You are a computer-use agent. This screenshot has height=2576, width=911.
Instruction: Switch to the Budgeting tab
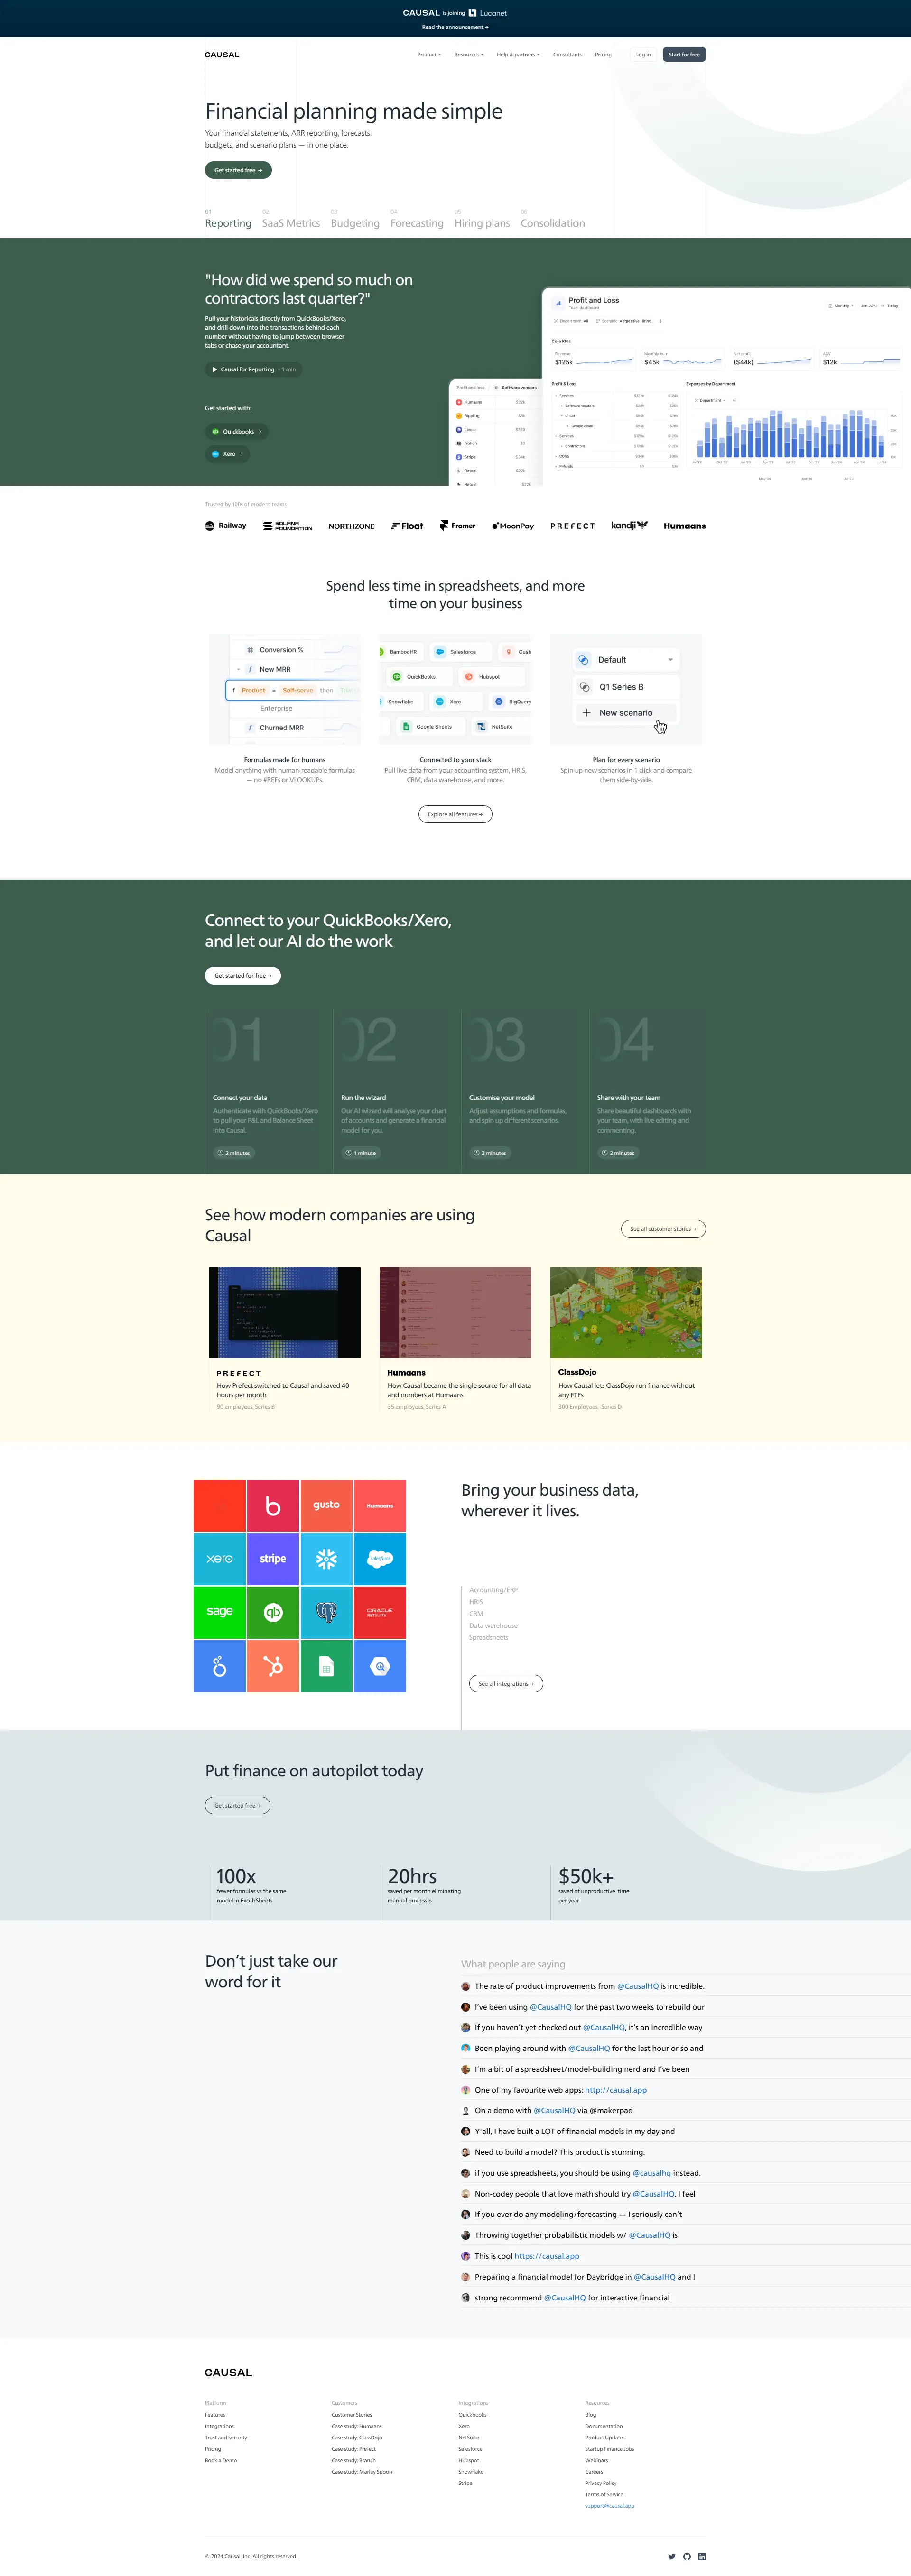(355, 219)
